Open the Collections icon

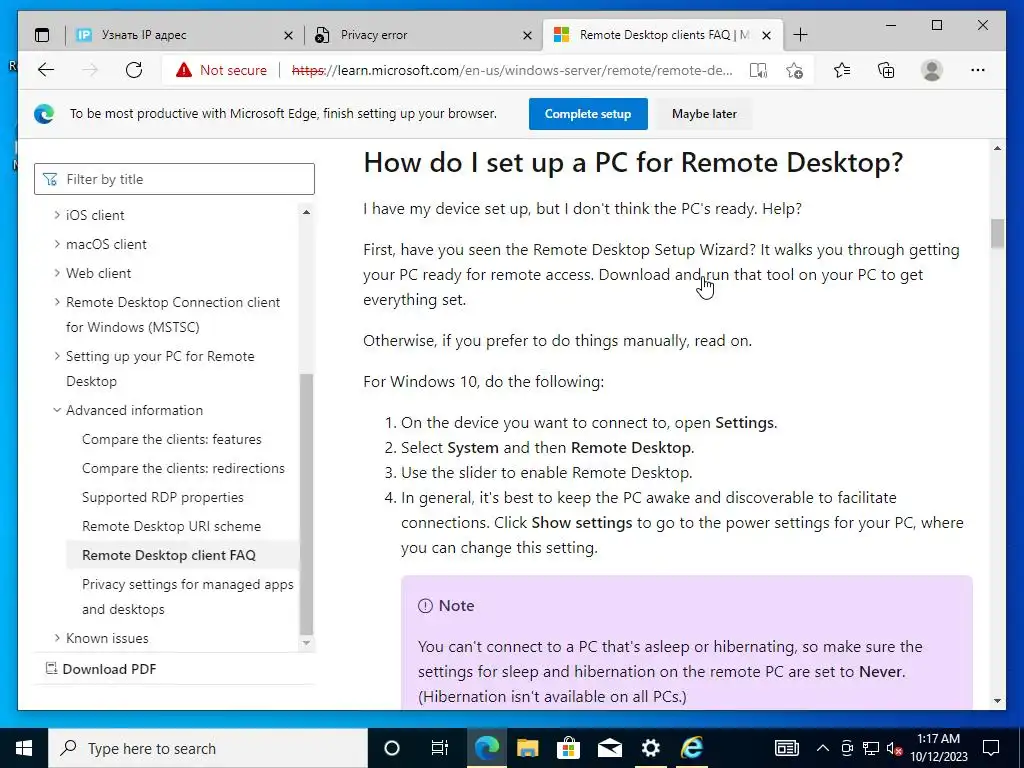click(886, 70)
